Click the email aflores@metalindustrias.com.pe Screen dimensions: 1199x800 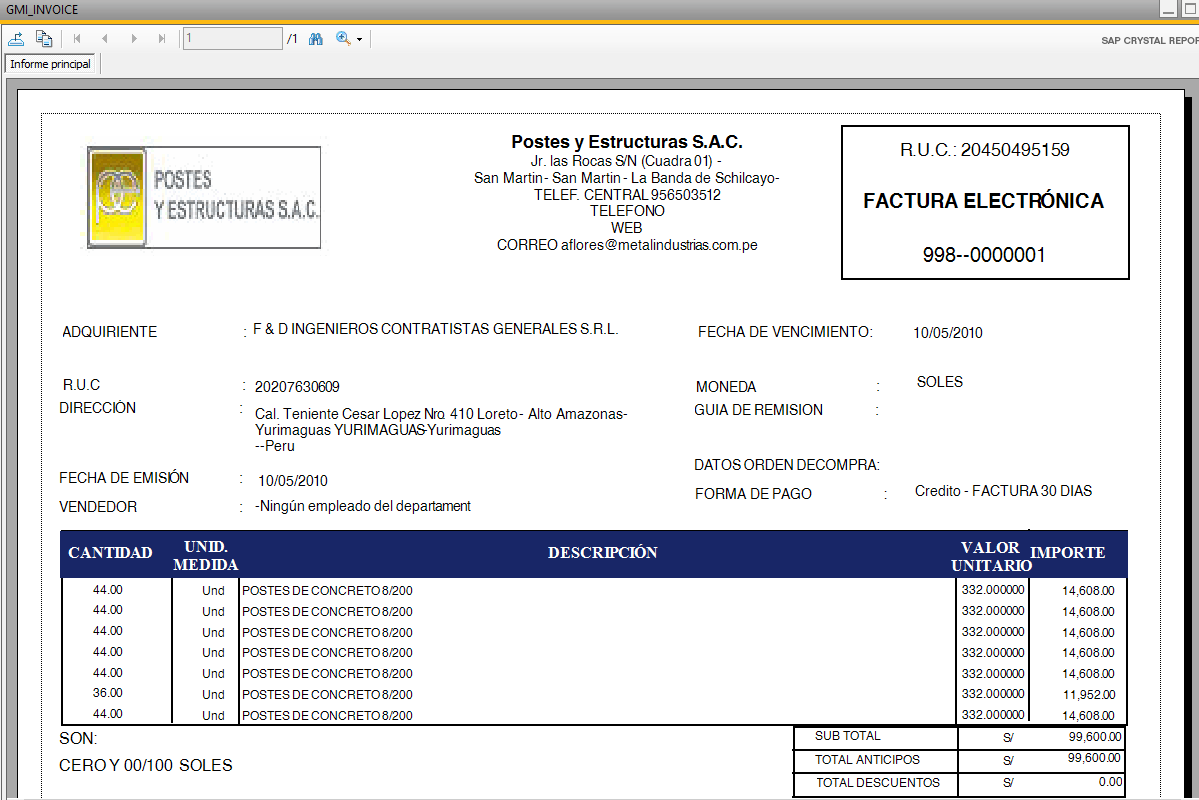tap(659, 246)
